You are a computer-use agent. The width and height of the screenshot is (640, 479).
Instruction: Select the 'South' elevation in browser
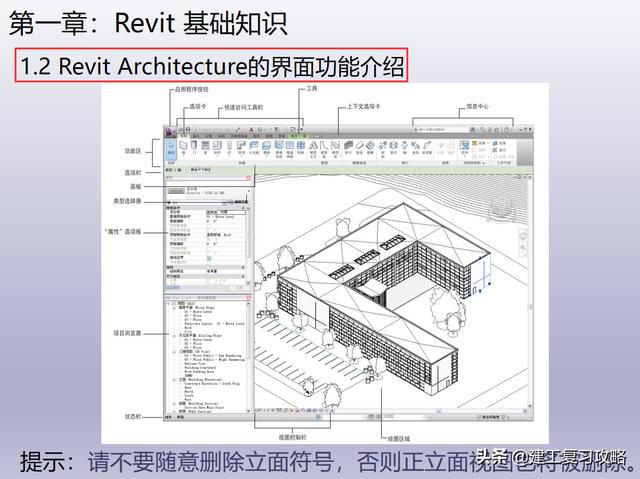tap(189, 396)
